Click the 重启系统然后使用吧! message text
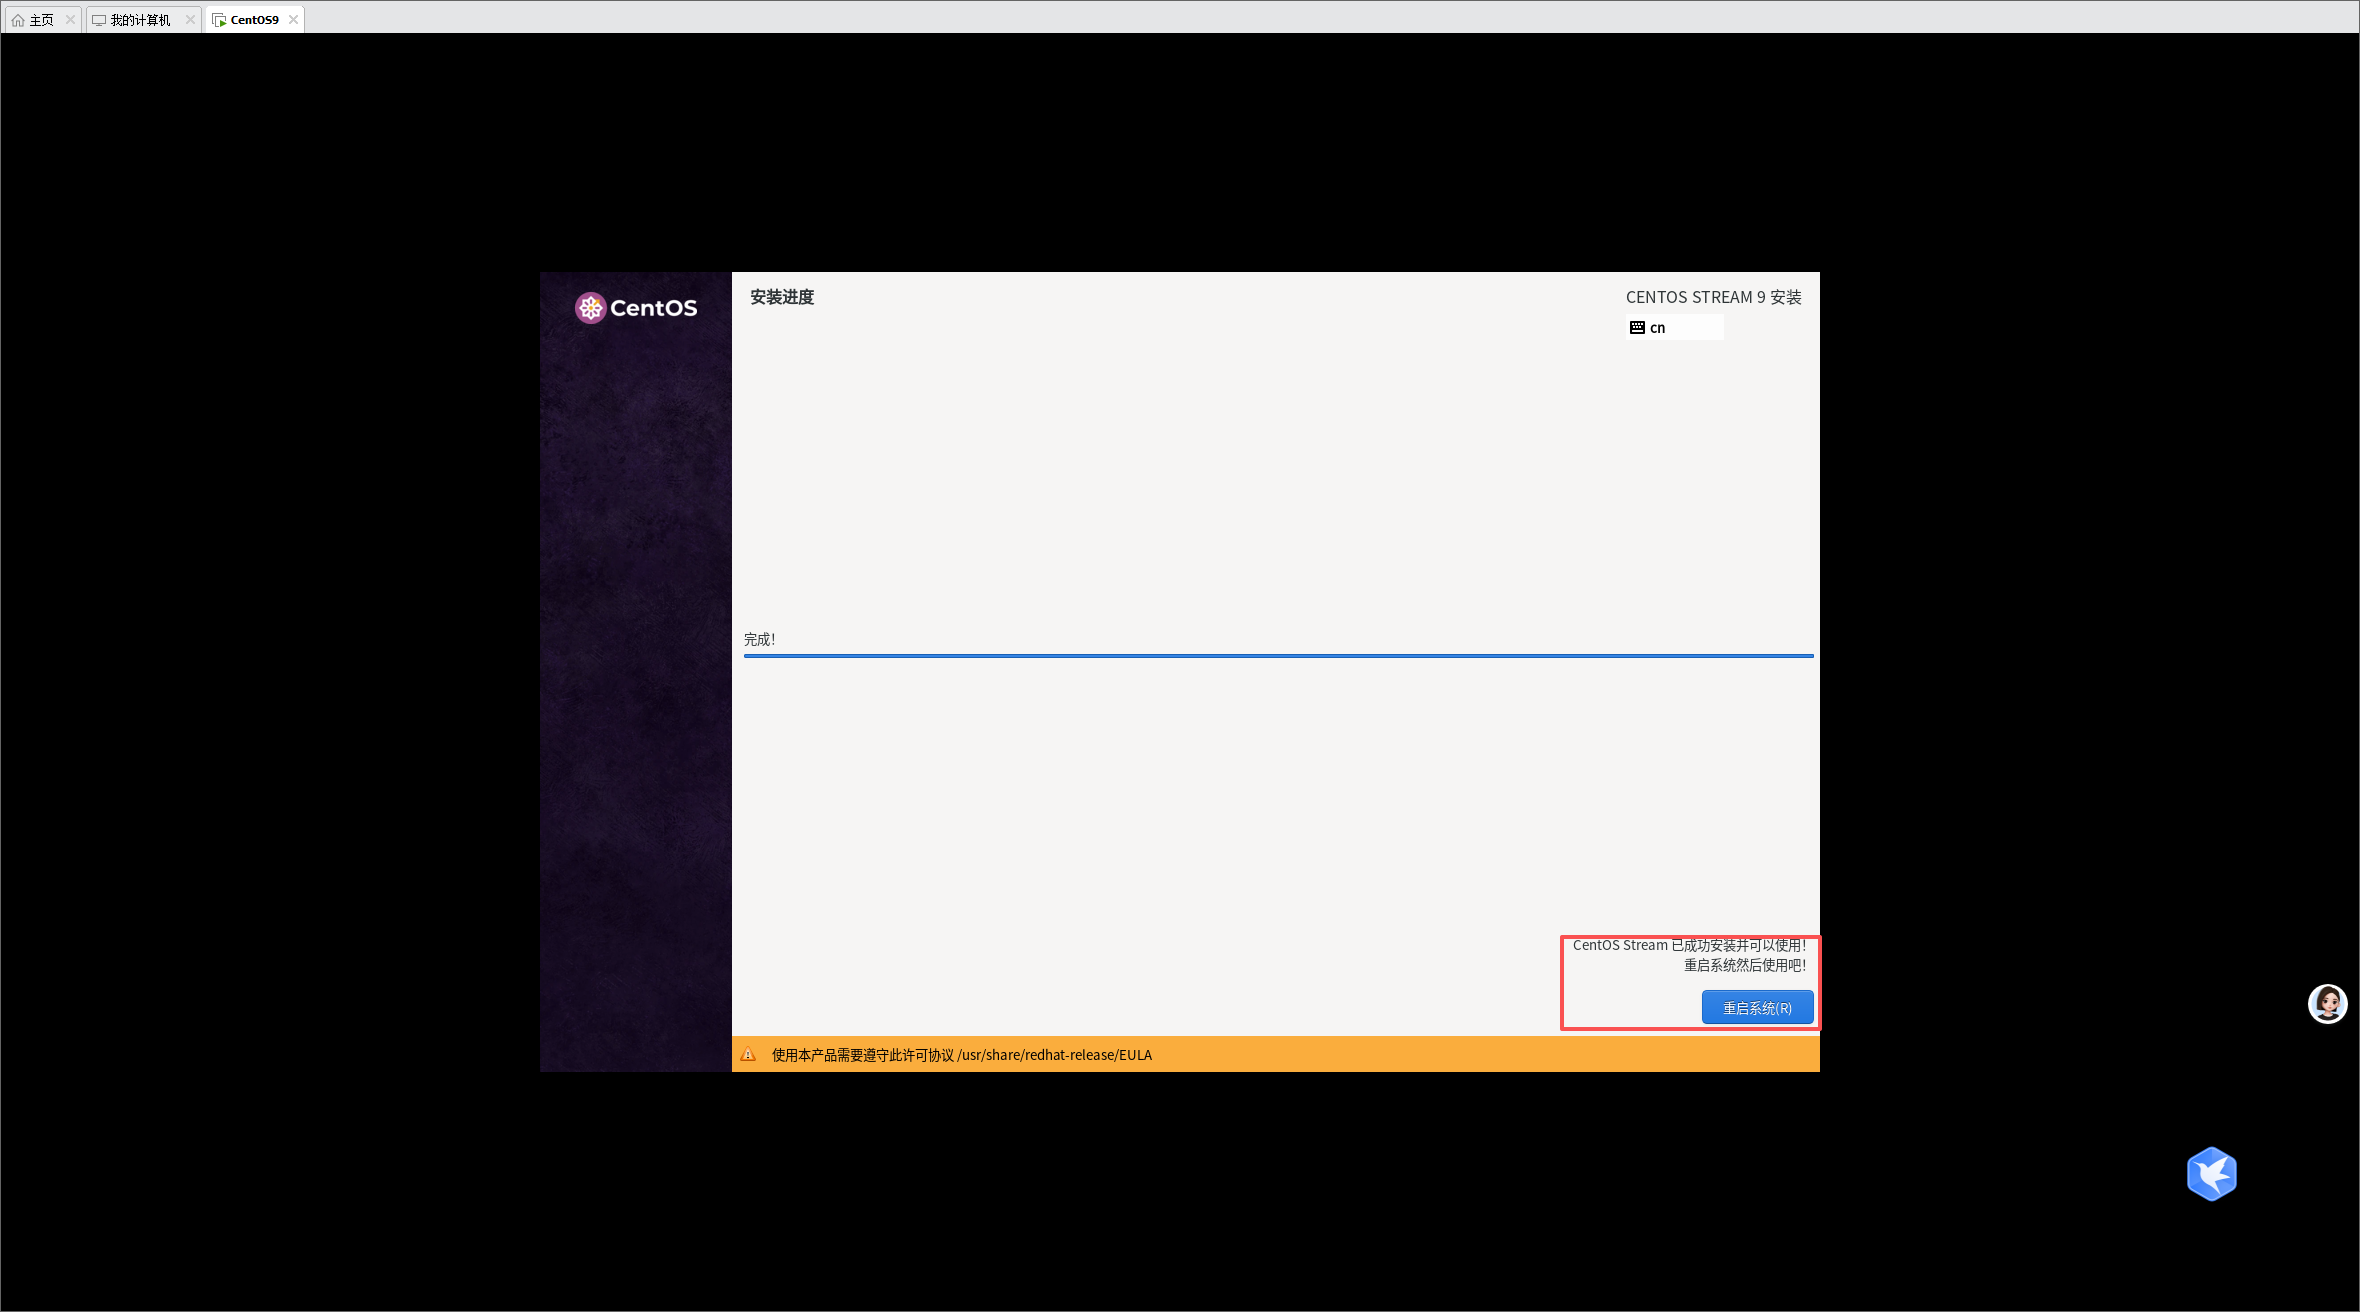The height and width of the screenshot is (1312, 2360). (1745, 966)
